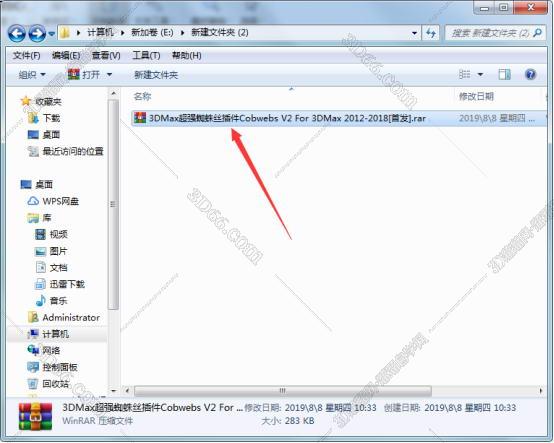Click the navigation pane vertical scrollbar thumb
This screenshot has height=443, width=554.
click(113, 205)
